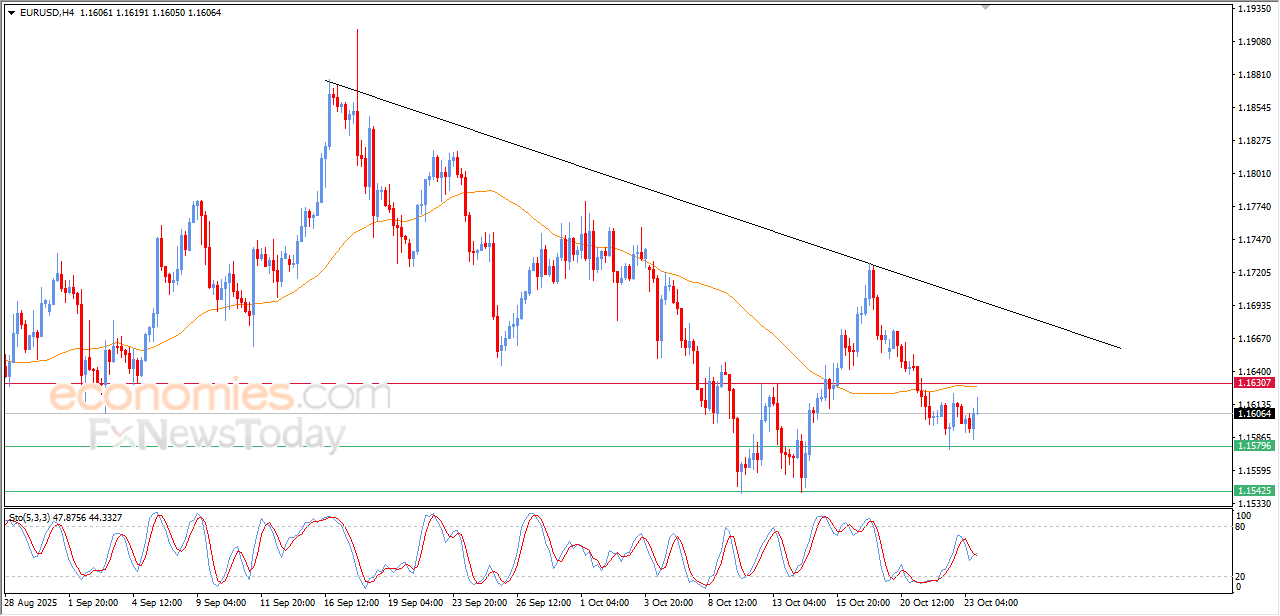
Task: Click the 23 Sep 20:00 time axis label
Action: pyautogui.click(x=479, y=603)
